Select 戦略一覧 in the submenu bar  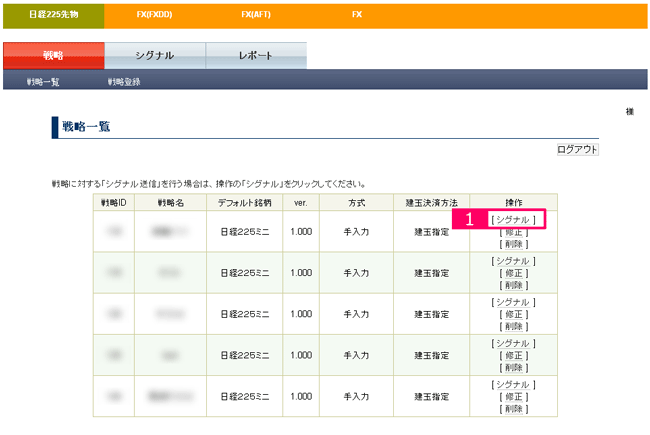pyautogui.click(x=43, y=81)
